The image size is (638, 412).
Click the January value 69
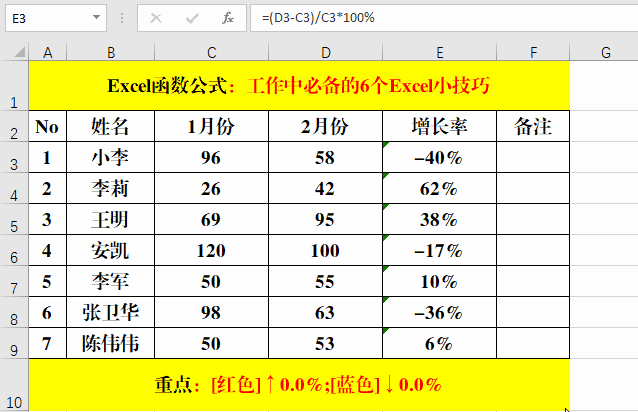(212, 219)
